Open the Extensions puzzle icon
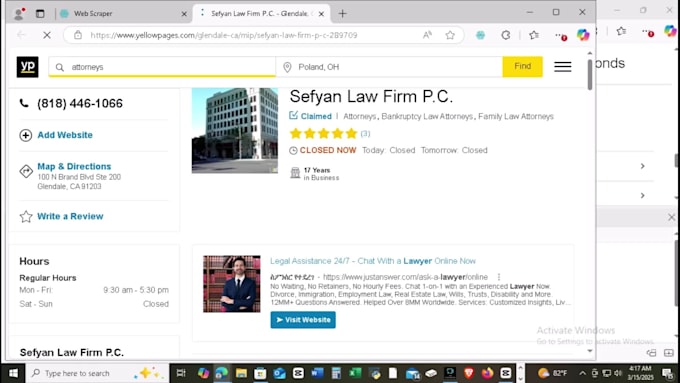Image resolution: width=680 pixels, height=383 pixels. (x=506, y=35)
